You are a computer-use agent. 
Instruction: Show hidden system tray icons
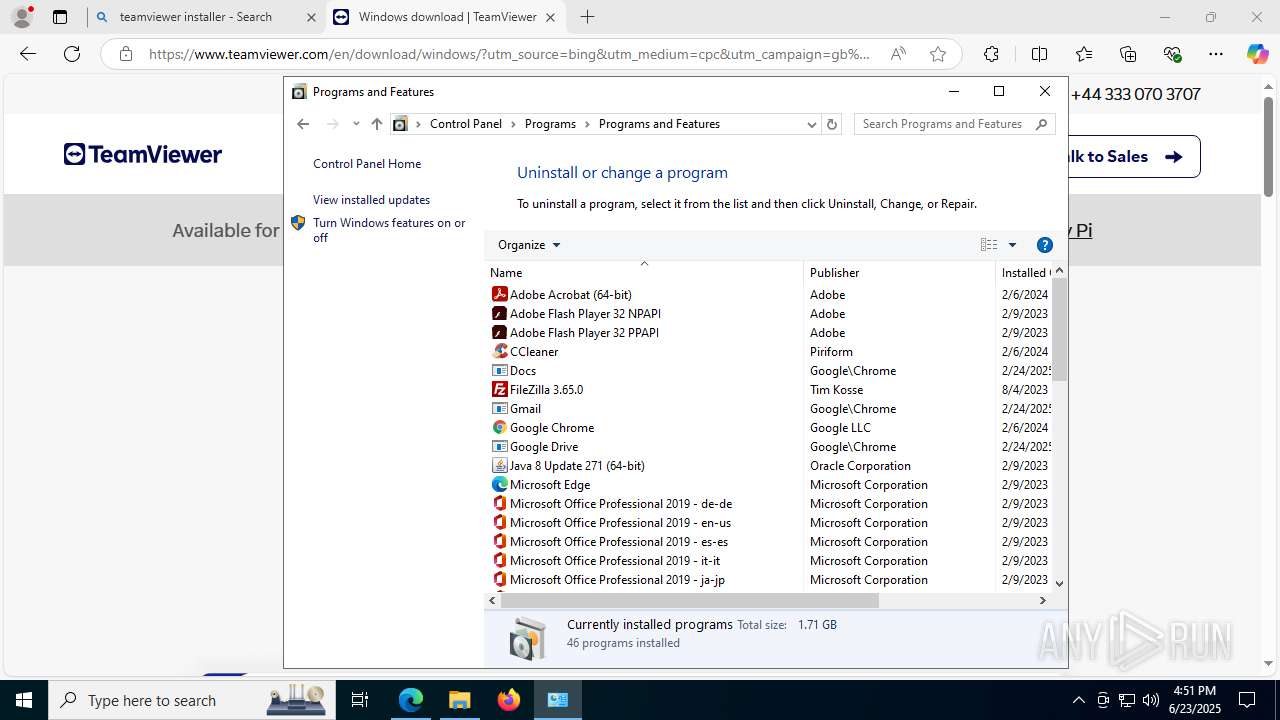(x=1078, y=700)
